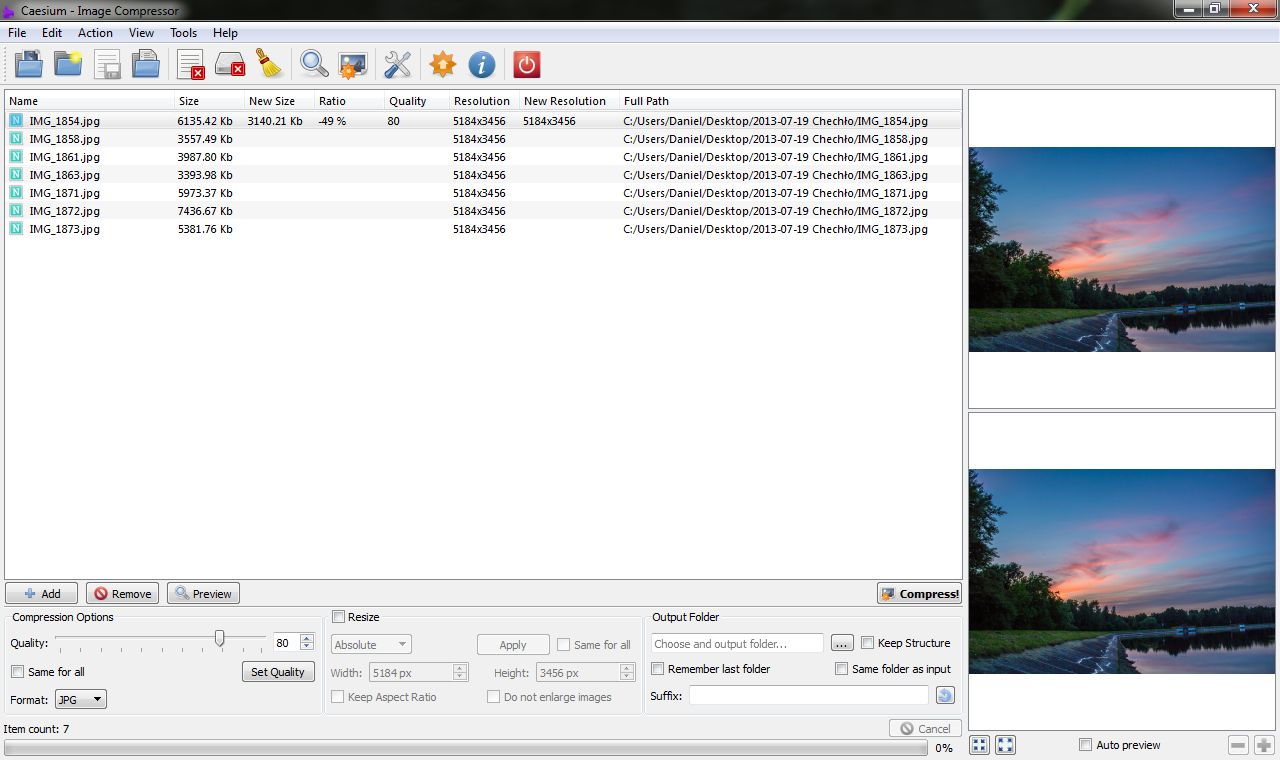The width and height of the screenshot is (1280, 760).
Task: Toggle Keep Aspect Ratio checkbox
Action: coord(338,697)
